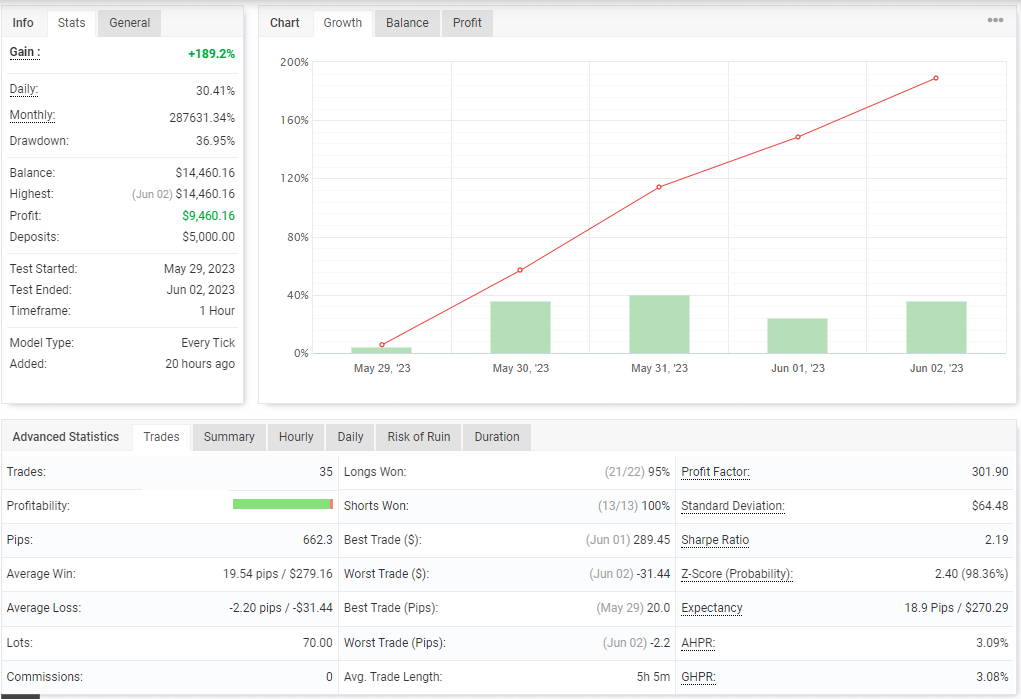Click the Z-Score (Probability) label
The image size is (1021, 699).
pos(737,574)
